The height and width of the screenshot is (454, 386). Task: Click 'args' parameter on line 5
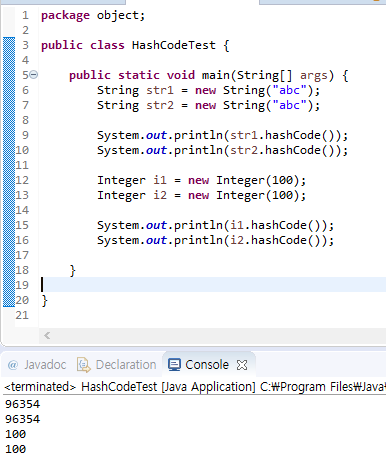click(x=313, y=76)
